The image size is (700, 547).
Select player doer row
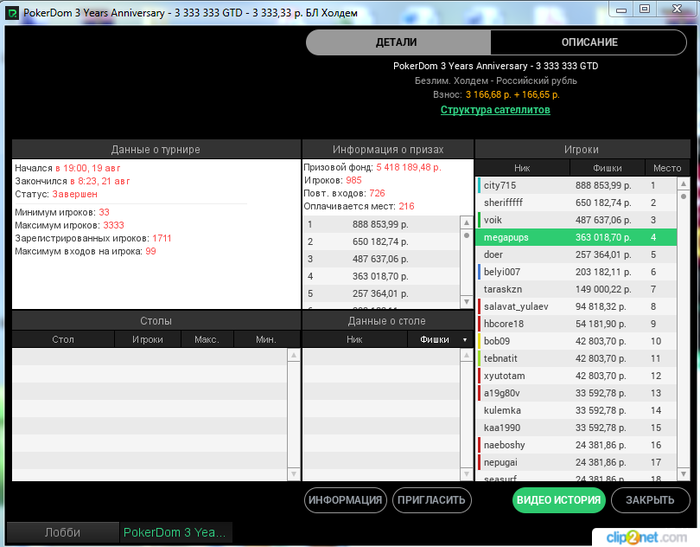click(576, 255)
